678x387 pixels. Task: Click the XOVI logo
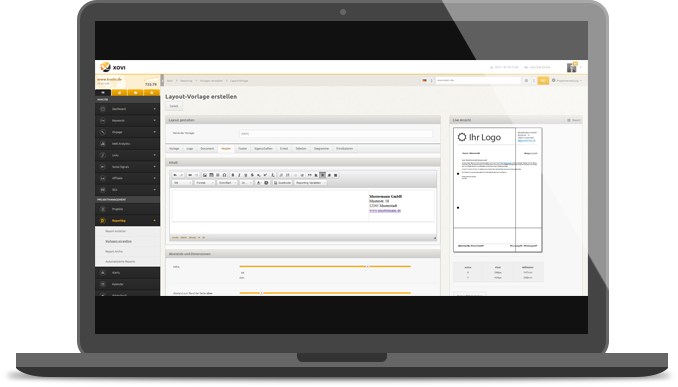coord(112,67)
